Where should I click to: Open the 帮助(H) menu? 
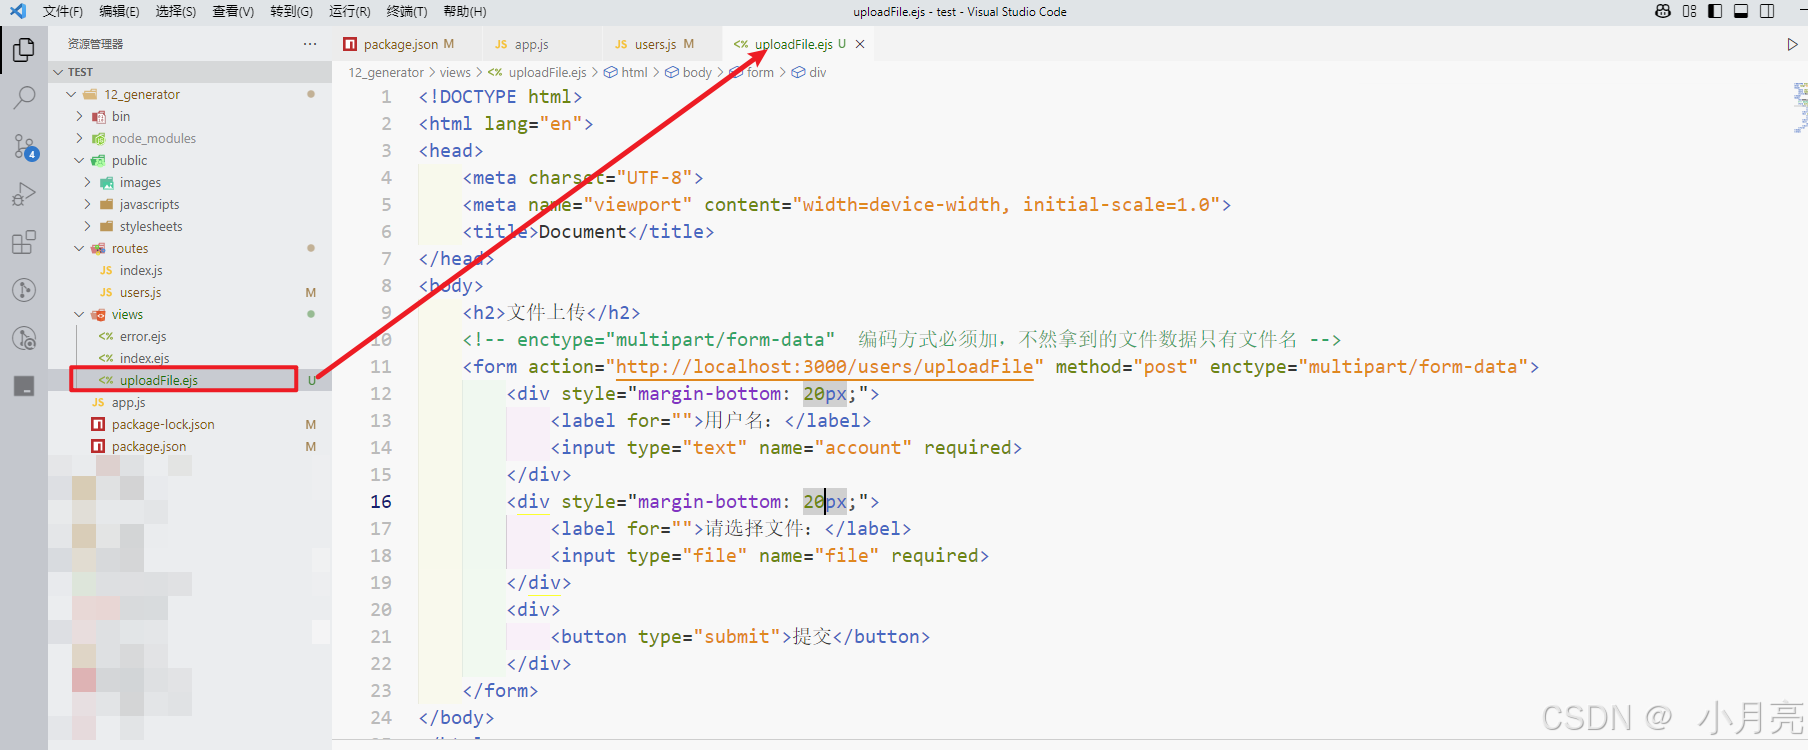pos(464,12)
